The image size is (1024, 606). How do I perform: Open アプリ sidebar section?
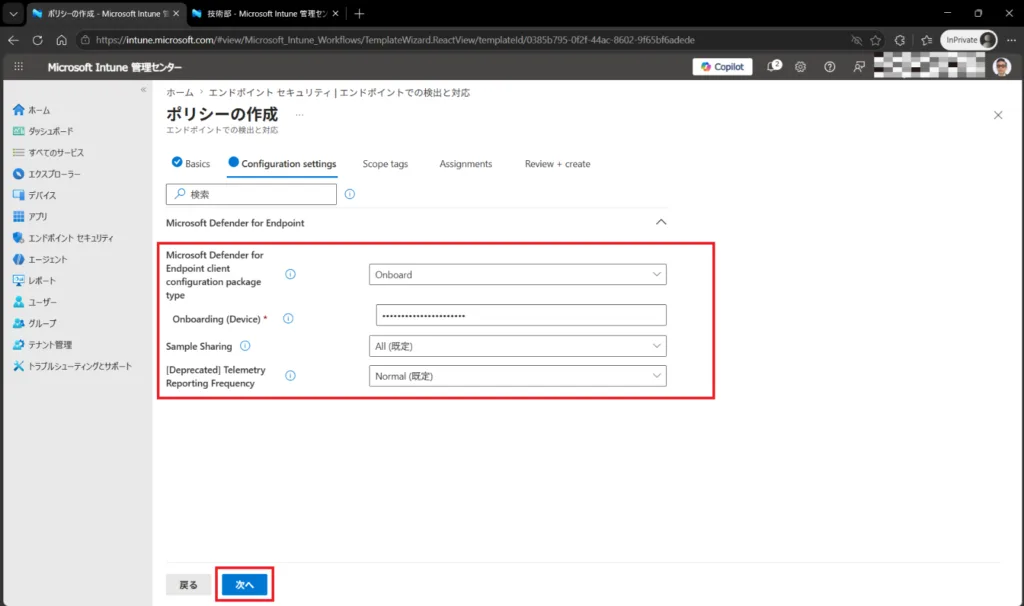tap(30, 216)
